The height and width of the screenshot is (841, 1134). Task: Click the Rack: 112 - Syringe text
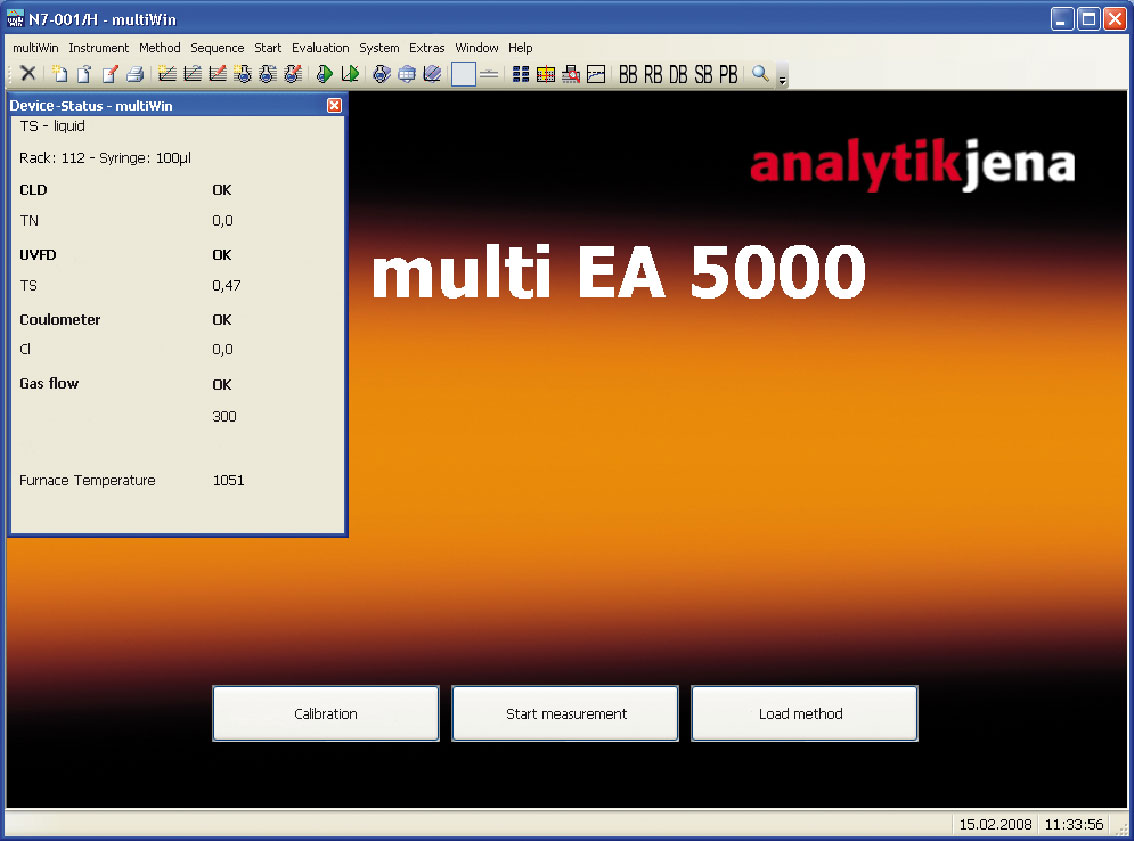pos(105,158)
